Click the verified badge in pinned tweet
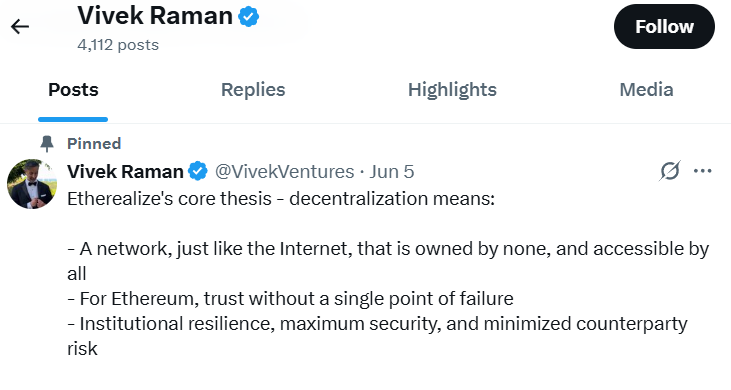 (x=198, y=171)
